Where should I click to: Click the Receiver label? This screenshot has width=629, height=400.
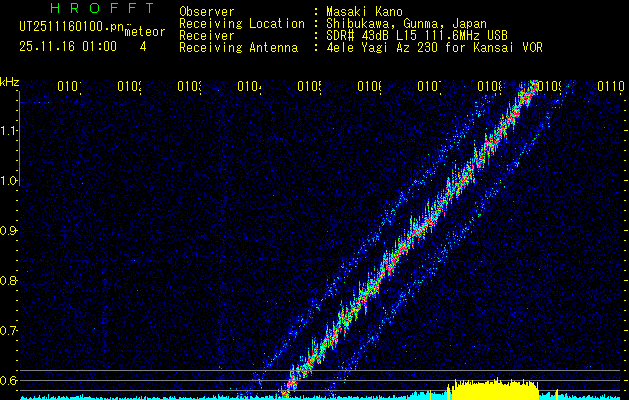(207, 36)
